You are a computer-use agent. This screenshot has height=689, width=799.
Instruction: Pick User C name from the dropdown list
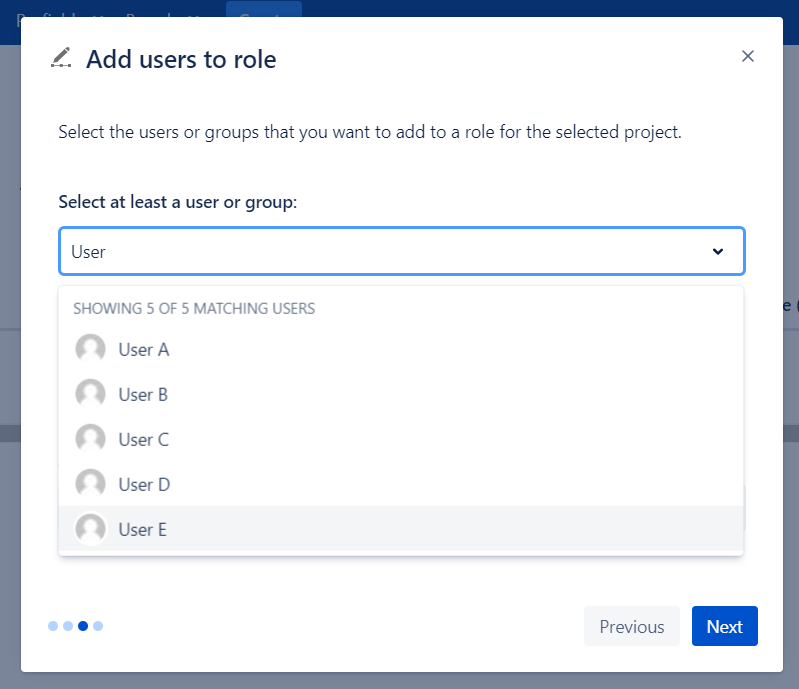[x=143, y=440]
